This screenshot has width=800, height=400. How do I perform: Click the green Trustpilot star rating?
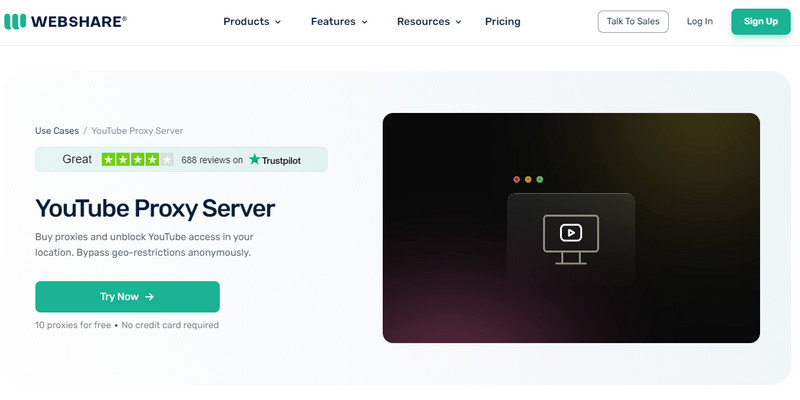point(136,159)
